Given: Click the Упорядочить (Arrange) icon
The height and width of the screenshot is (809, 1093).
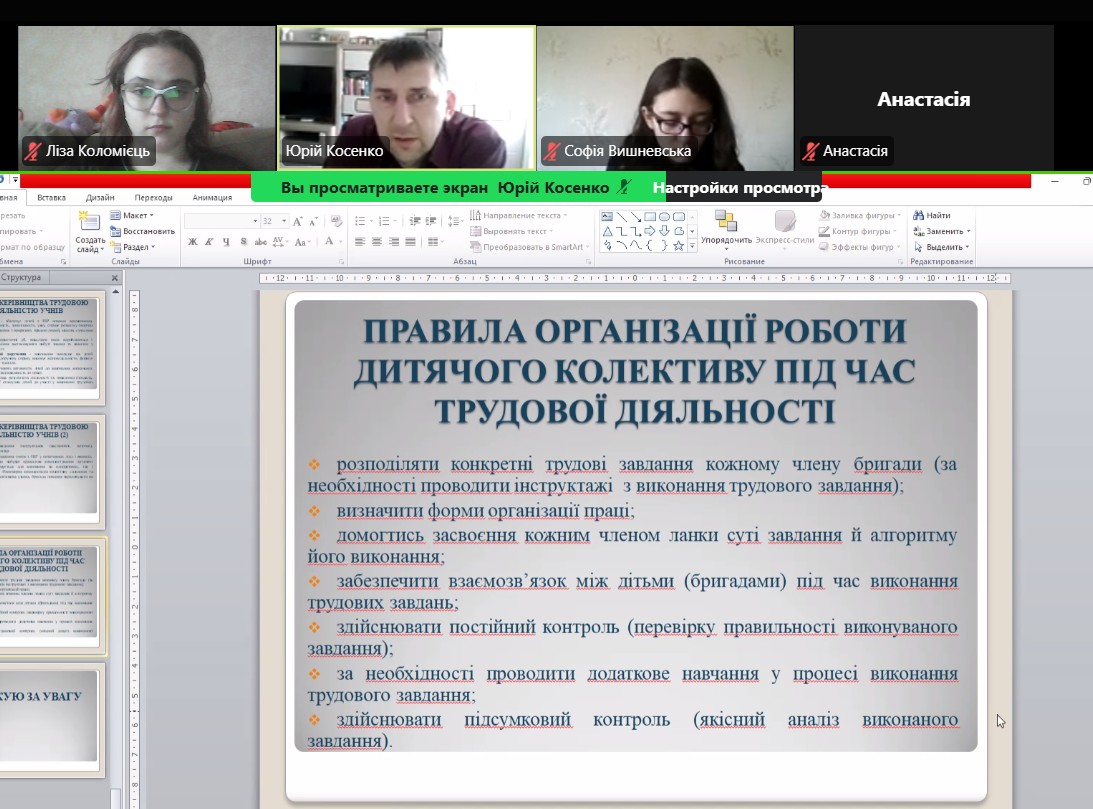Looking at the screenshot, I should click(x=726, y=227).
